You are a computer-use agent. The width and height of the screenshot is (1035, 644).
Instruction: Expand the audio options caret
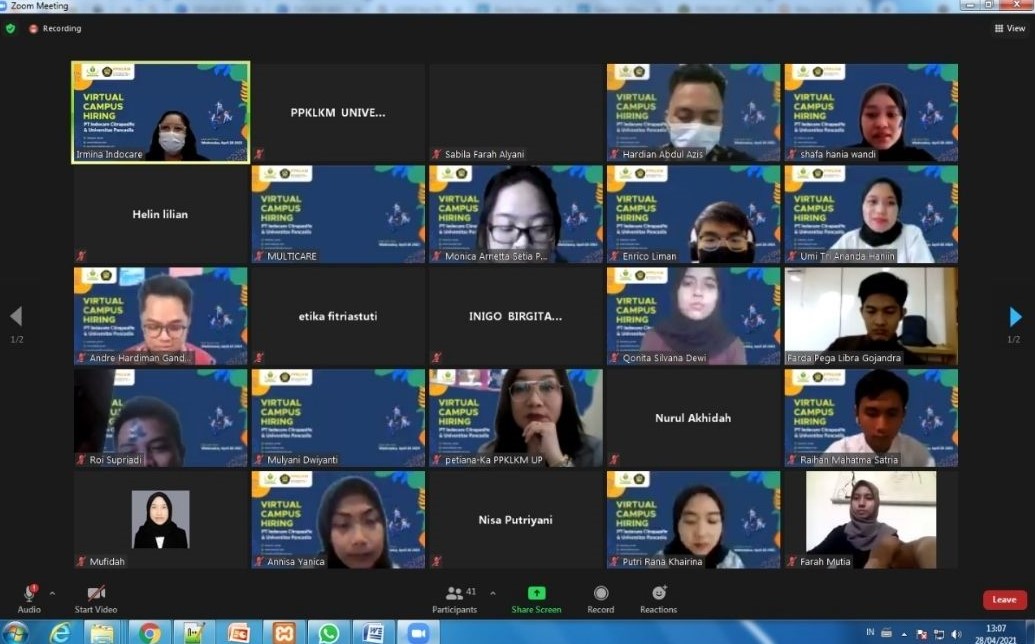52,593
